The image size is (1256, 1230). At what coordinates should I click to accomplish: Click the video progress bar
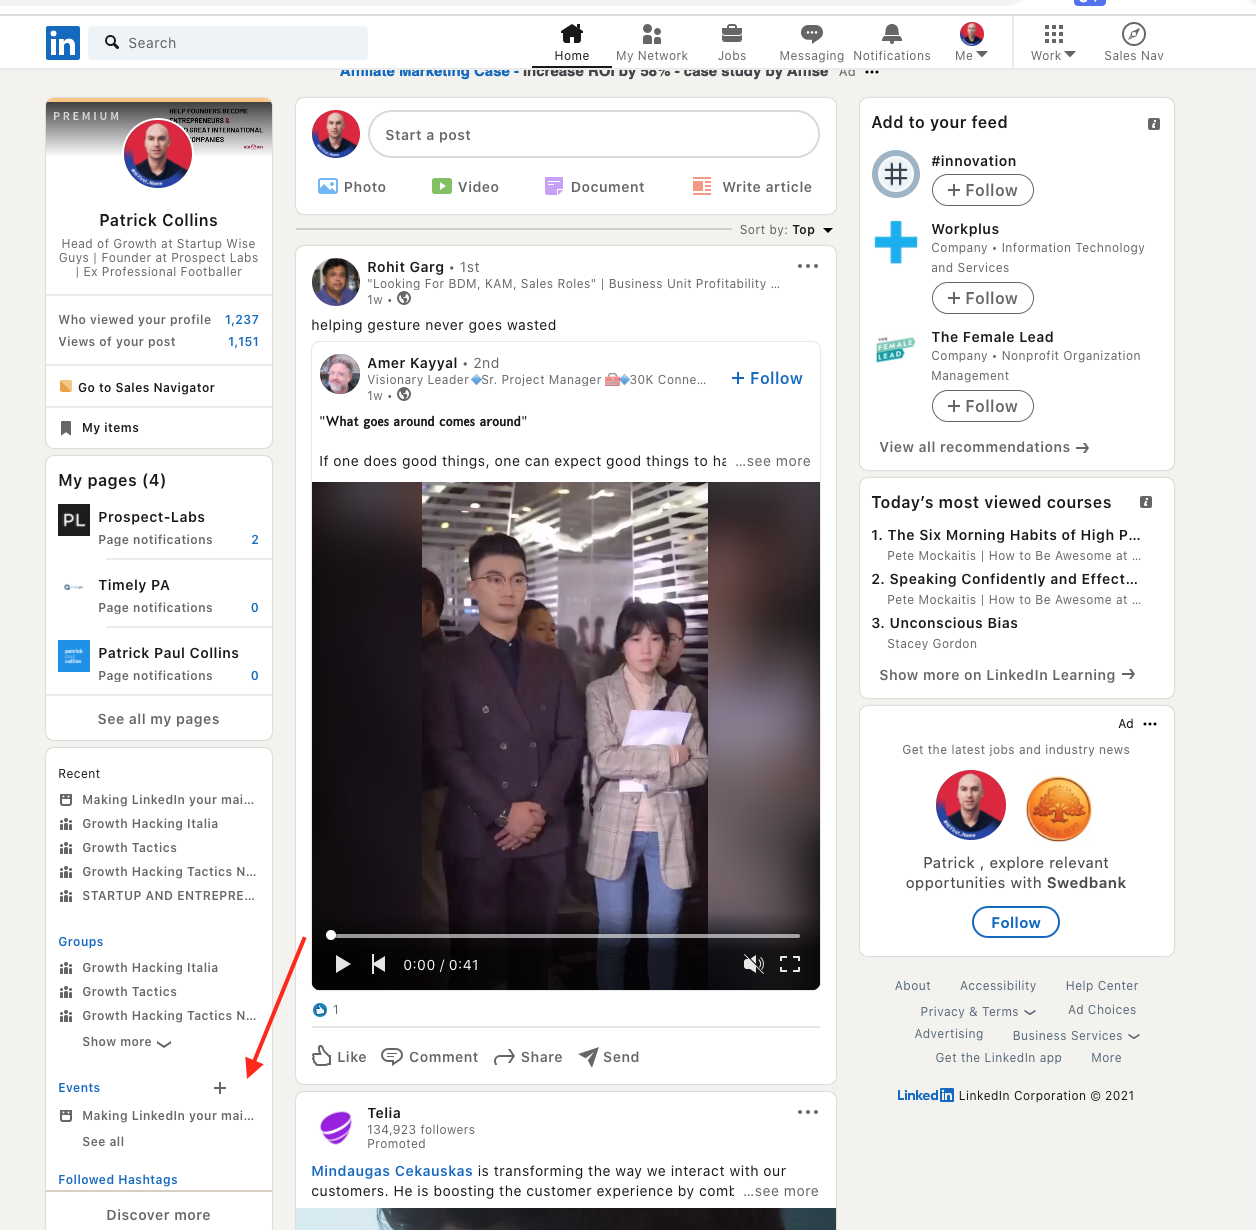565,935
